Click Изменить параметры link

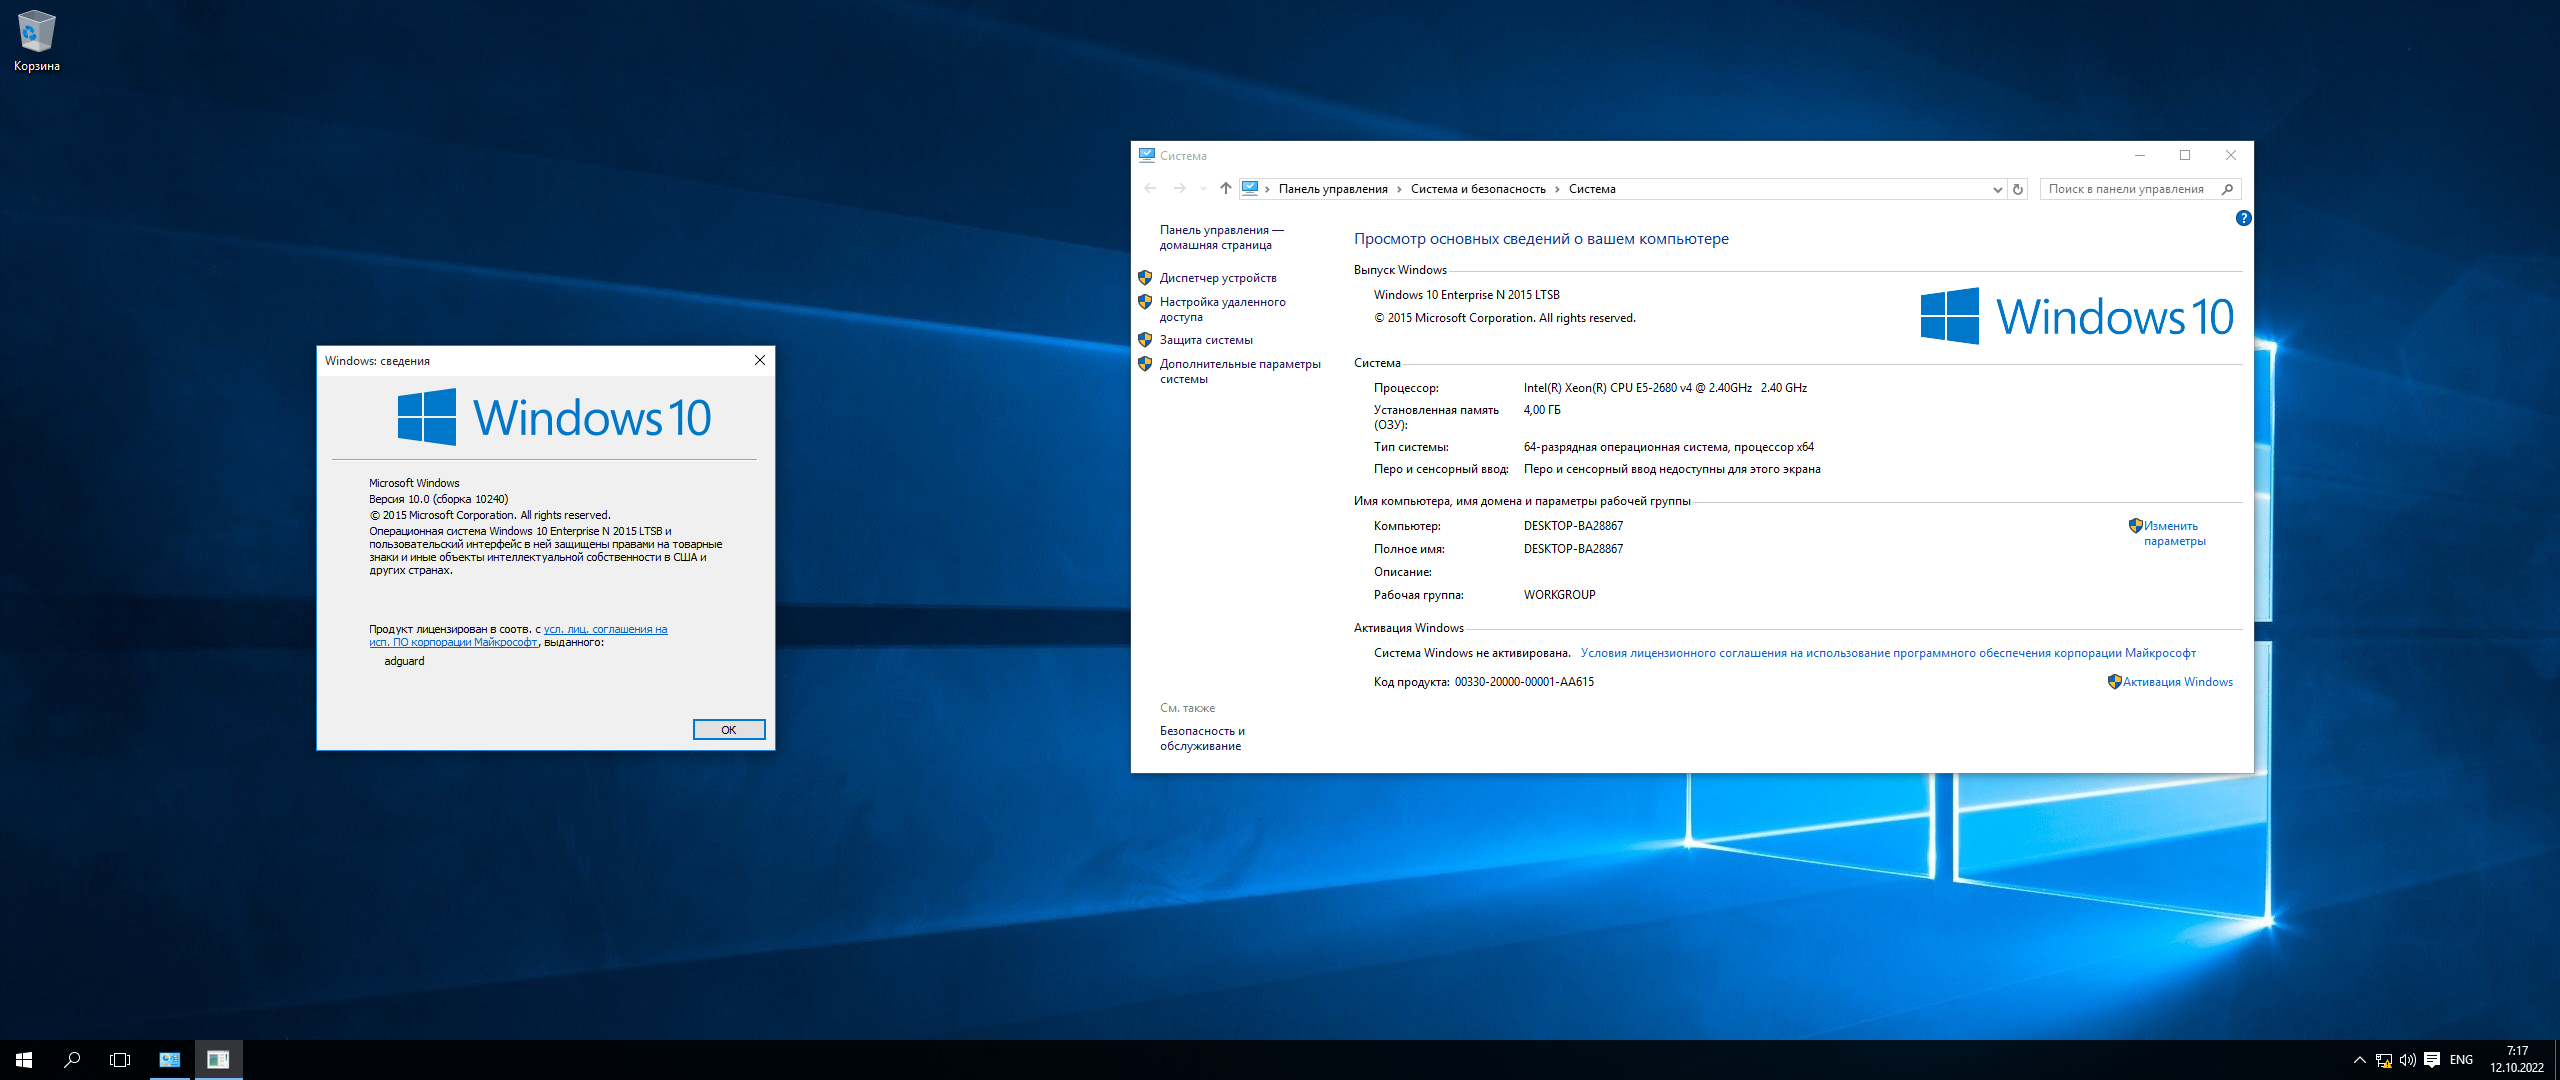click(x=2174, y=533)
